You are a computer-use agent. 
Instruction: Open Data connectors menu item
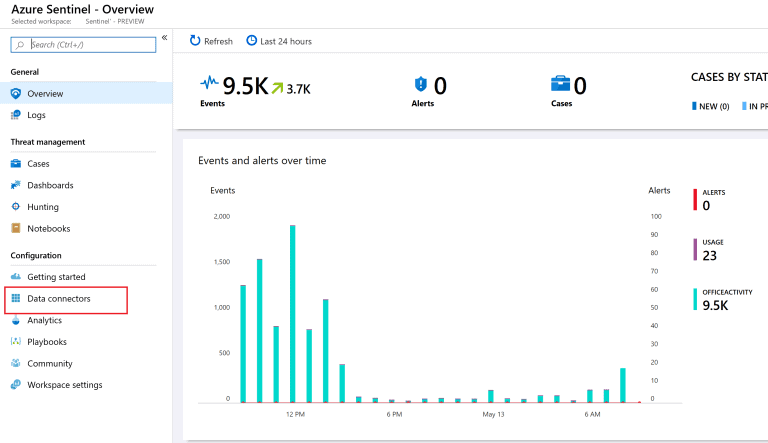pos(58,299)
